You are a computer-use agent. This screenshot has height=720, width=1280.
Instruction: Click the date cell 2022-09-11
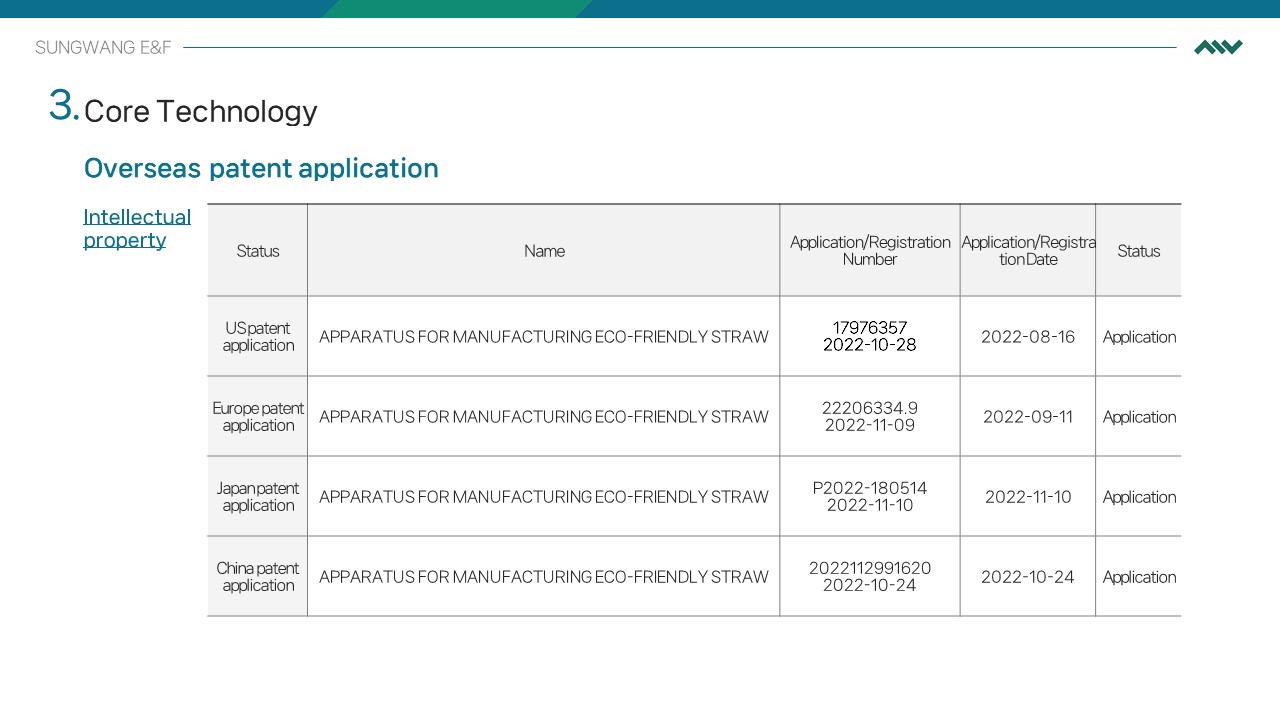(x=1028, y=417)
